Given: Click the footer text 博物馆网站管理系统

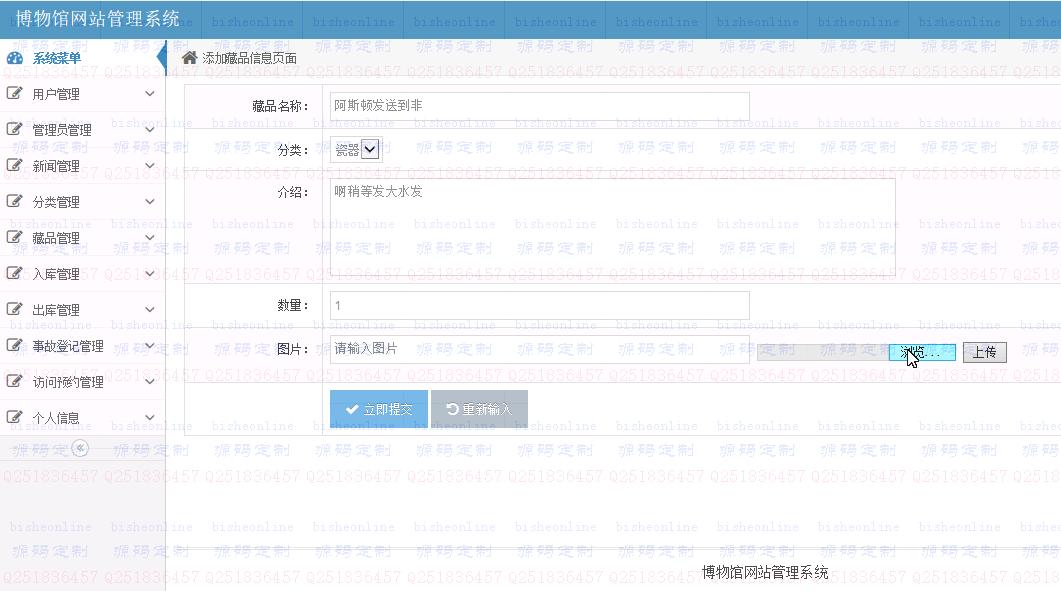Looking at the screenshot, I should (765, 573).
